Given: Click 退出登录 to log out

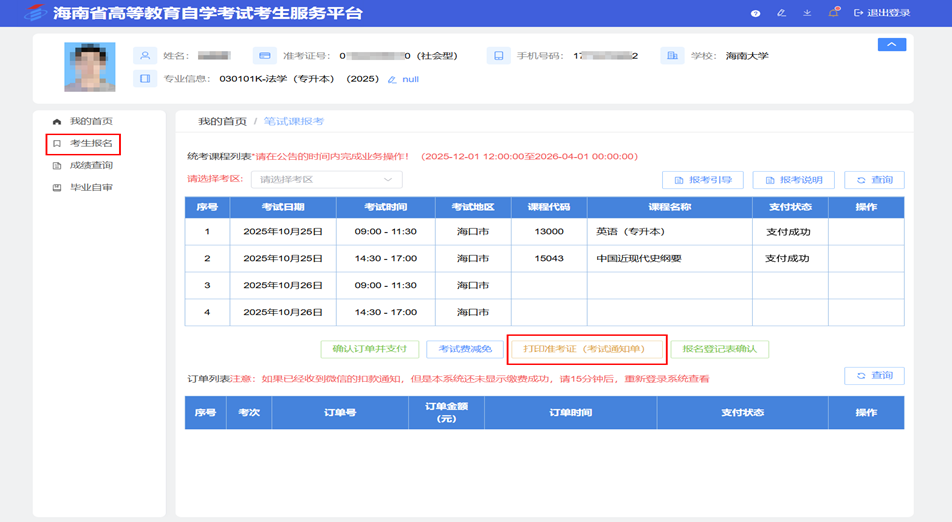Looking at the screenshot, I should 882,13.
